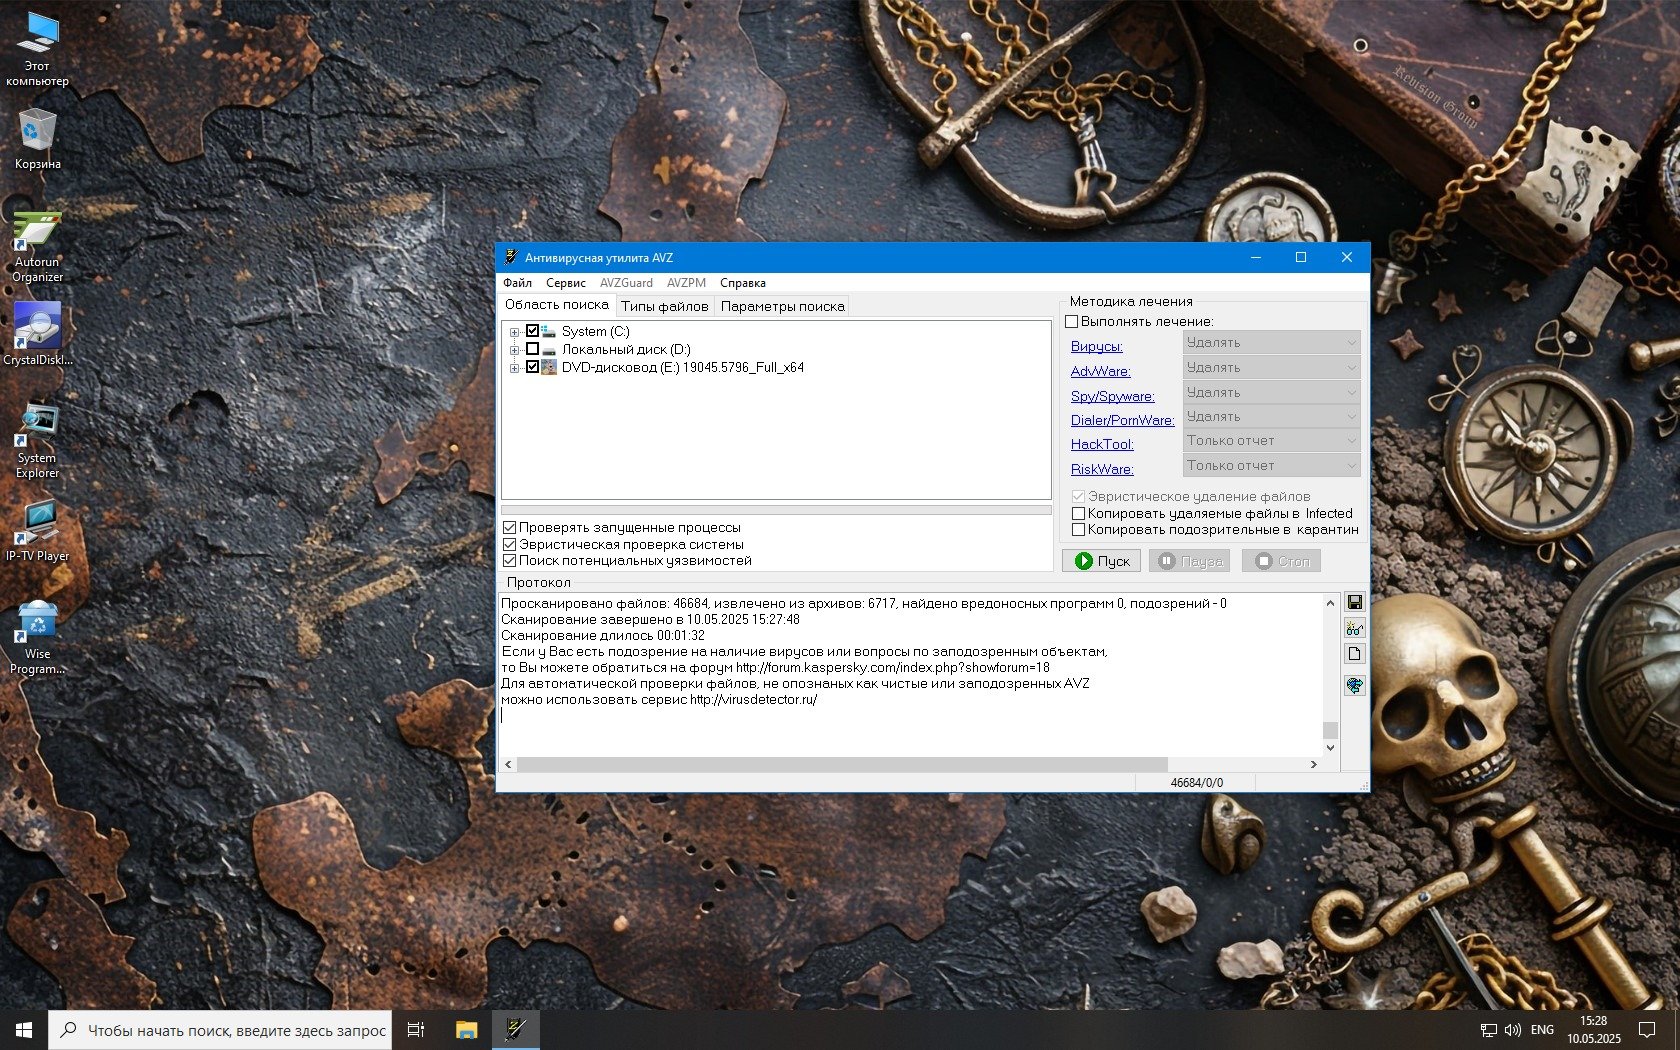Click the blank page icon to clear the protocol
Image resolution: width=1680 pixels, height=1050 pixels.
coord(1354,654)
